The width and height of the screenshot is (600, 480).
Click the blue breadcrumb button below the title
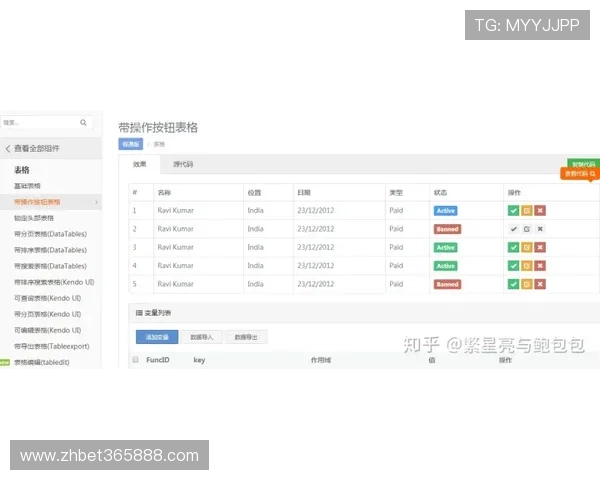point(130,144)
